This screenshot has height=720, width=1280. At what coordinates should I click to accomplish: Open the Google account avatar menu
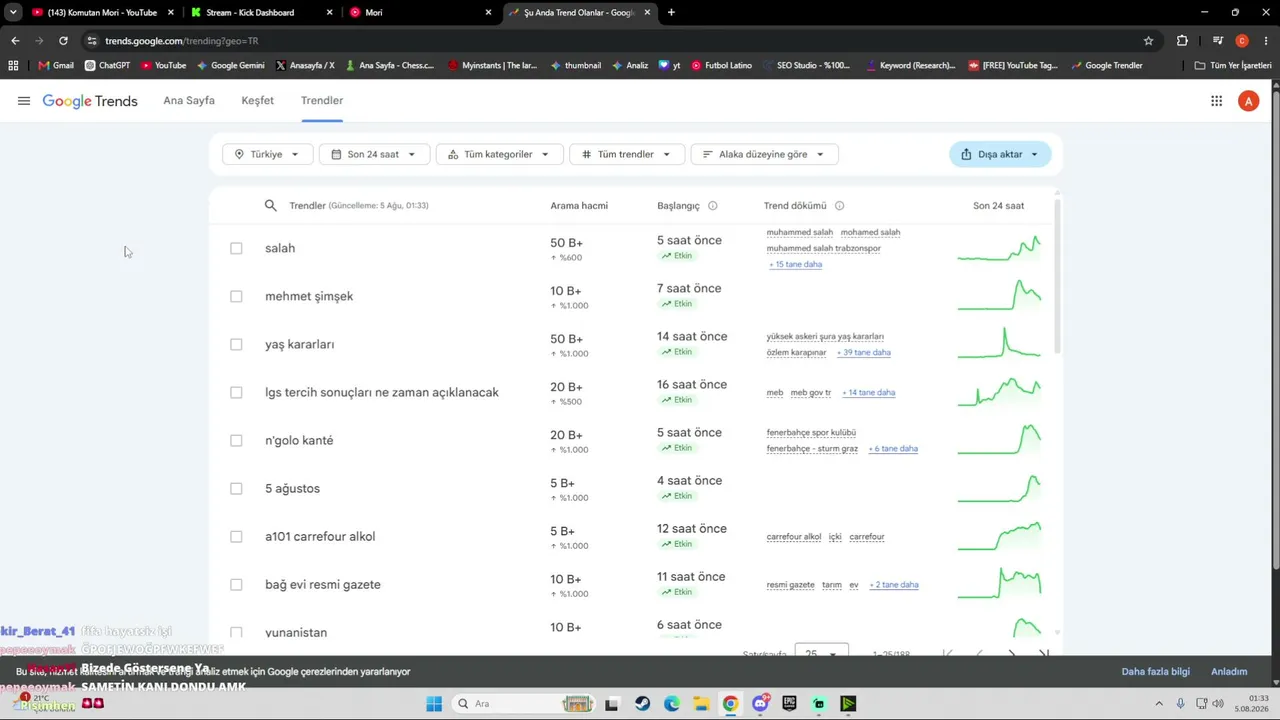point(1248,101)
